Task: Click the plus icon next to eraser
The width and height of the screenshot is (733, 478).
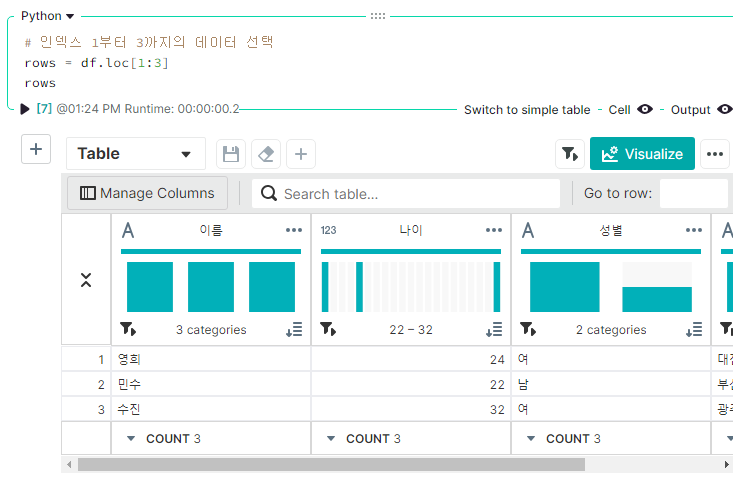Action: click(301, 154)
